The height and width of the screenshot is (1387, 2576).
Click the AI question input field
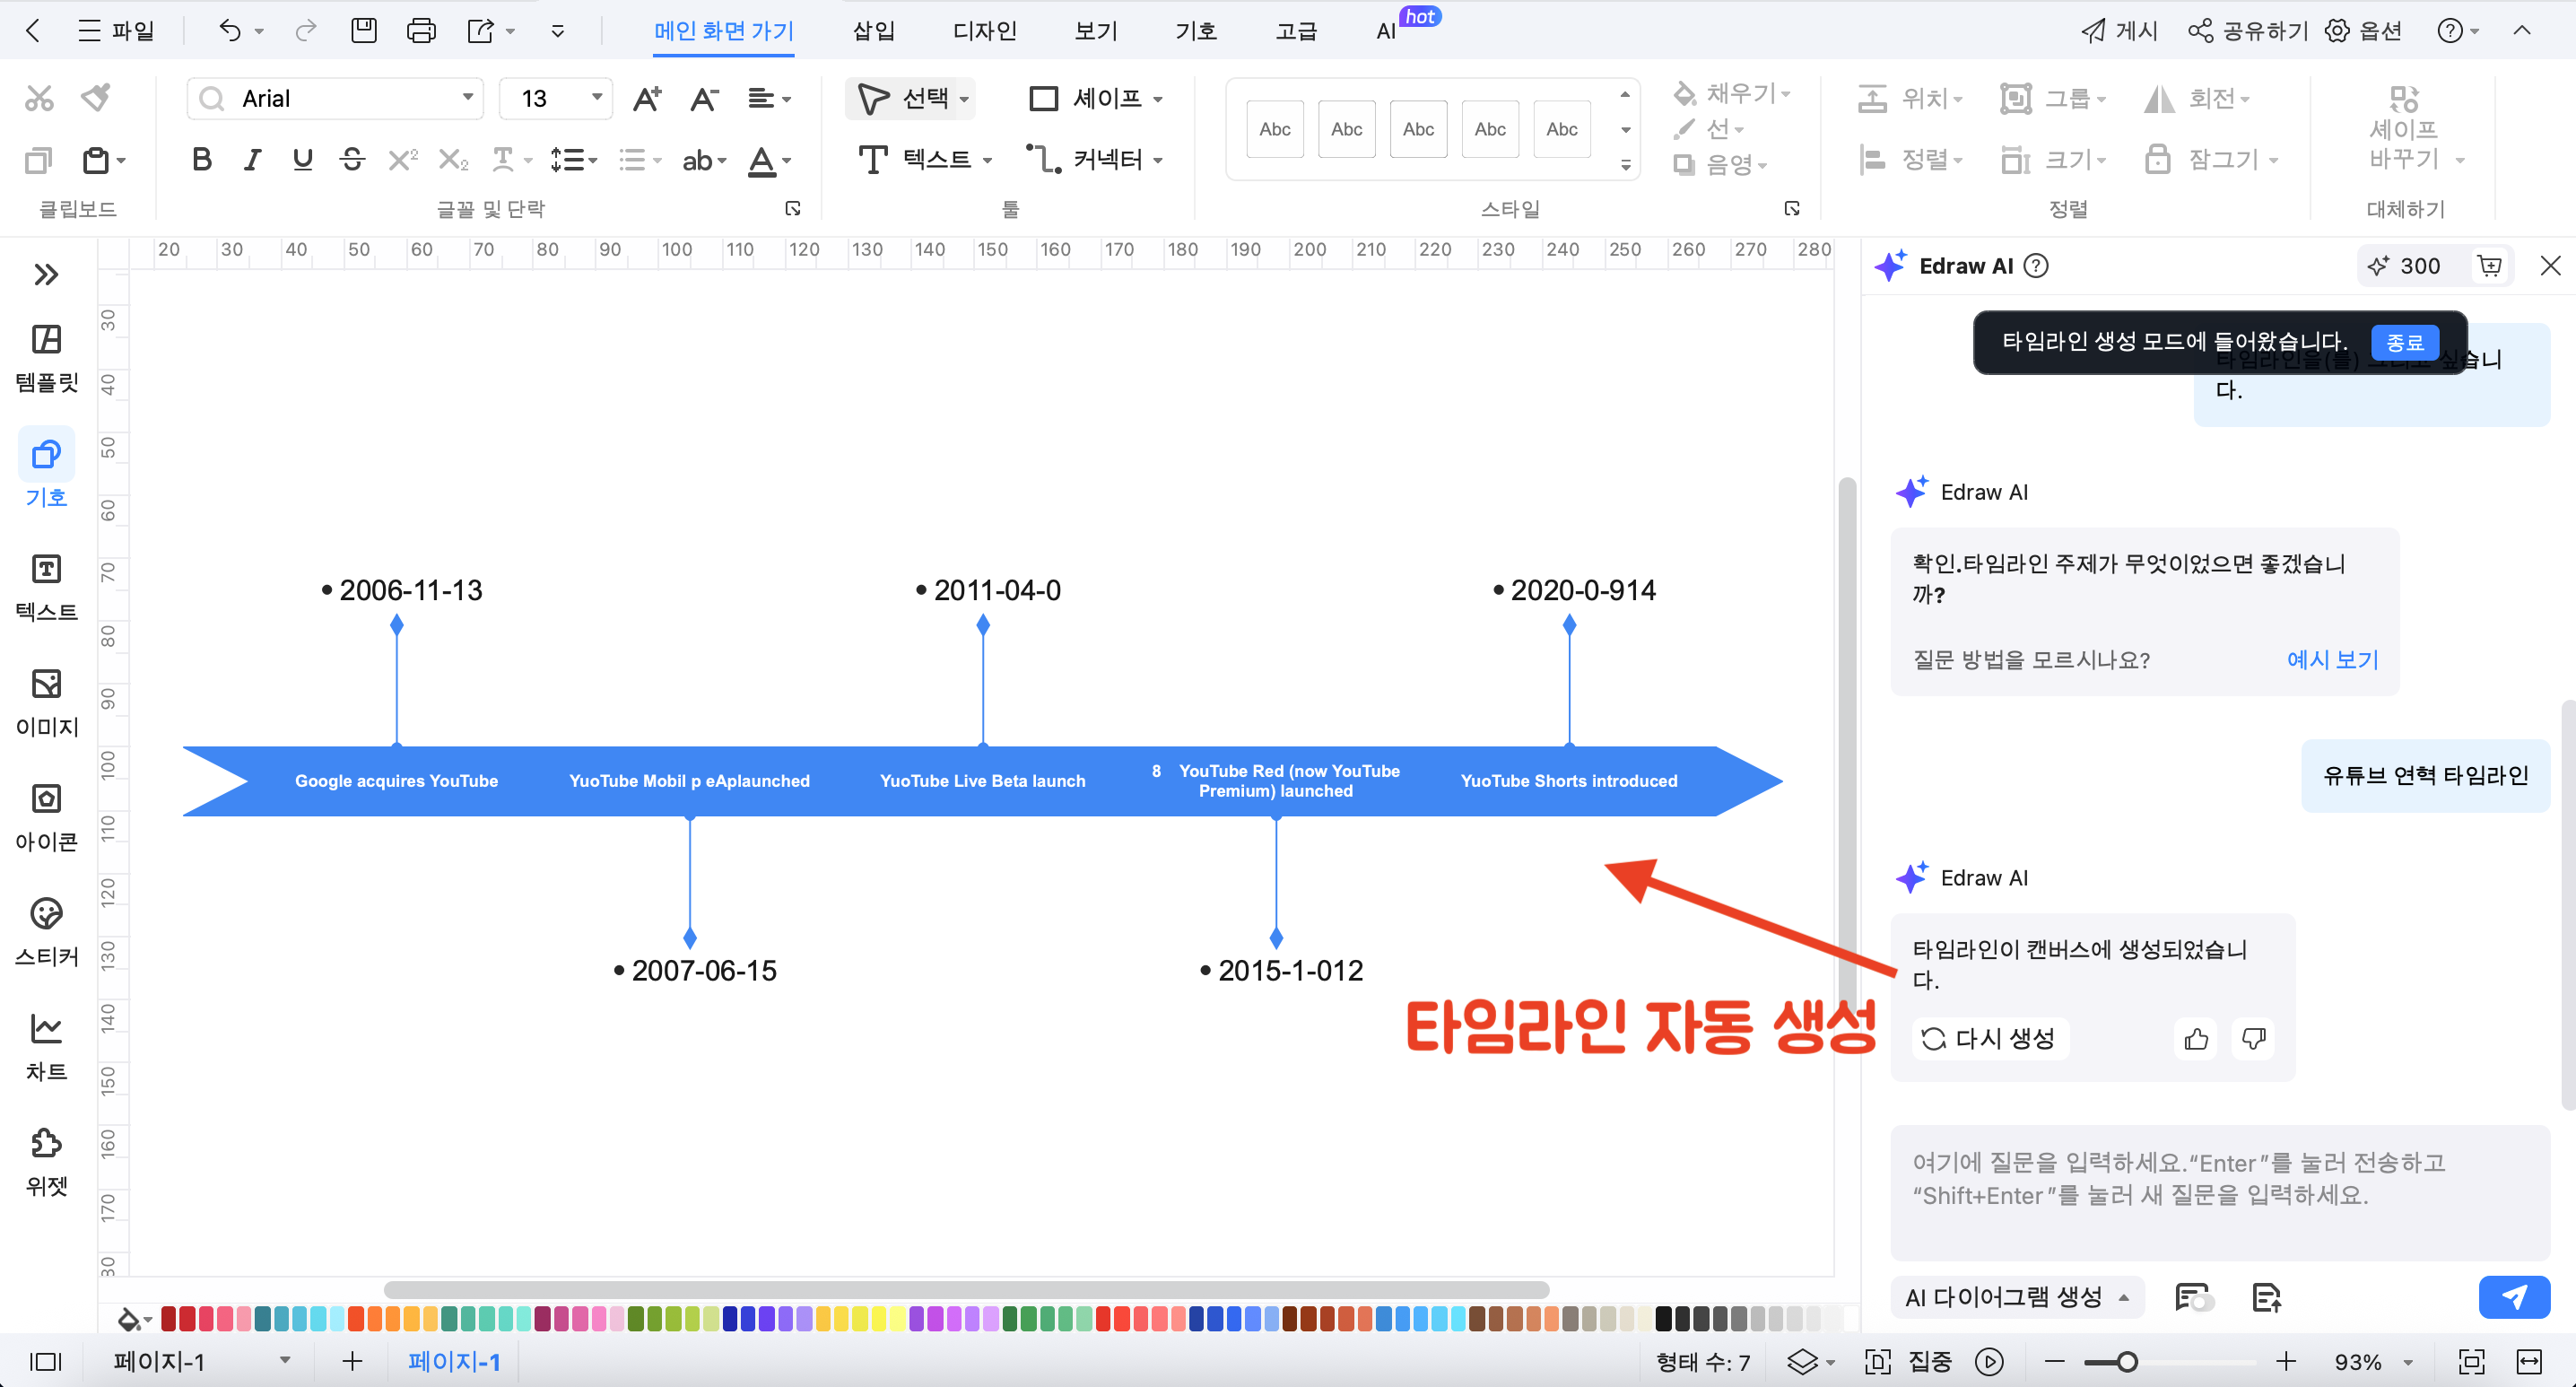(x=2220, y=1192)
